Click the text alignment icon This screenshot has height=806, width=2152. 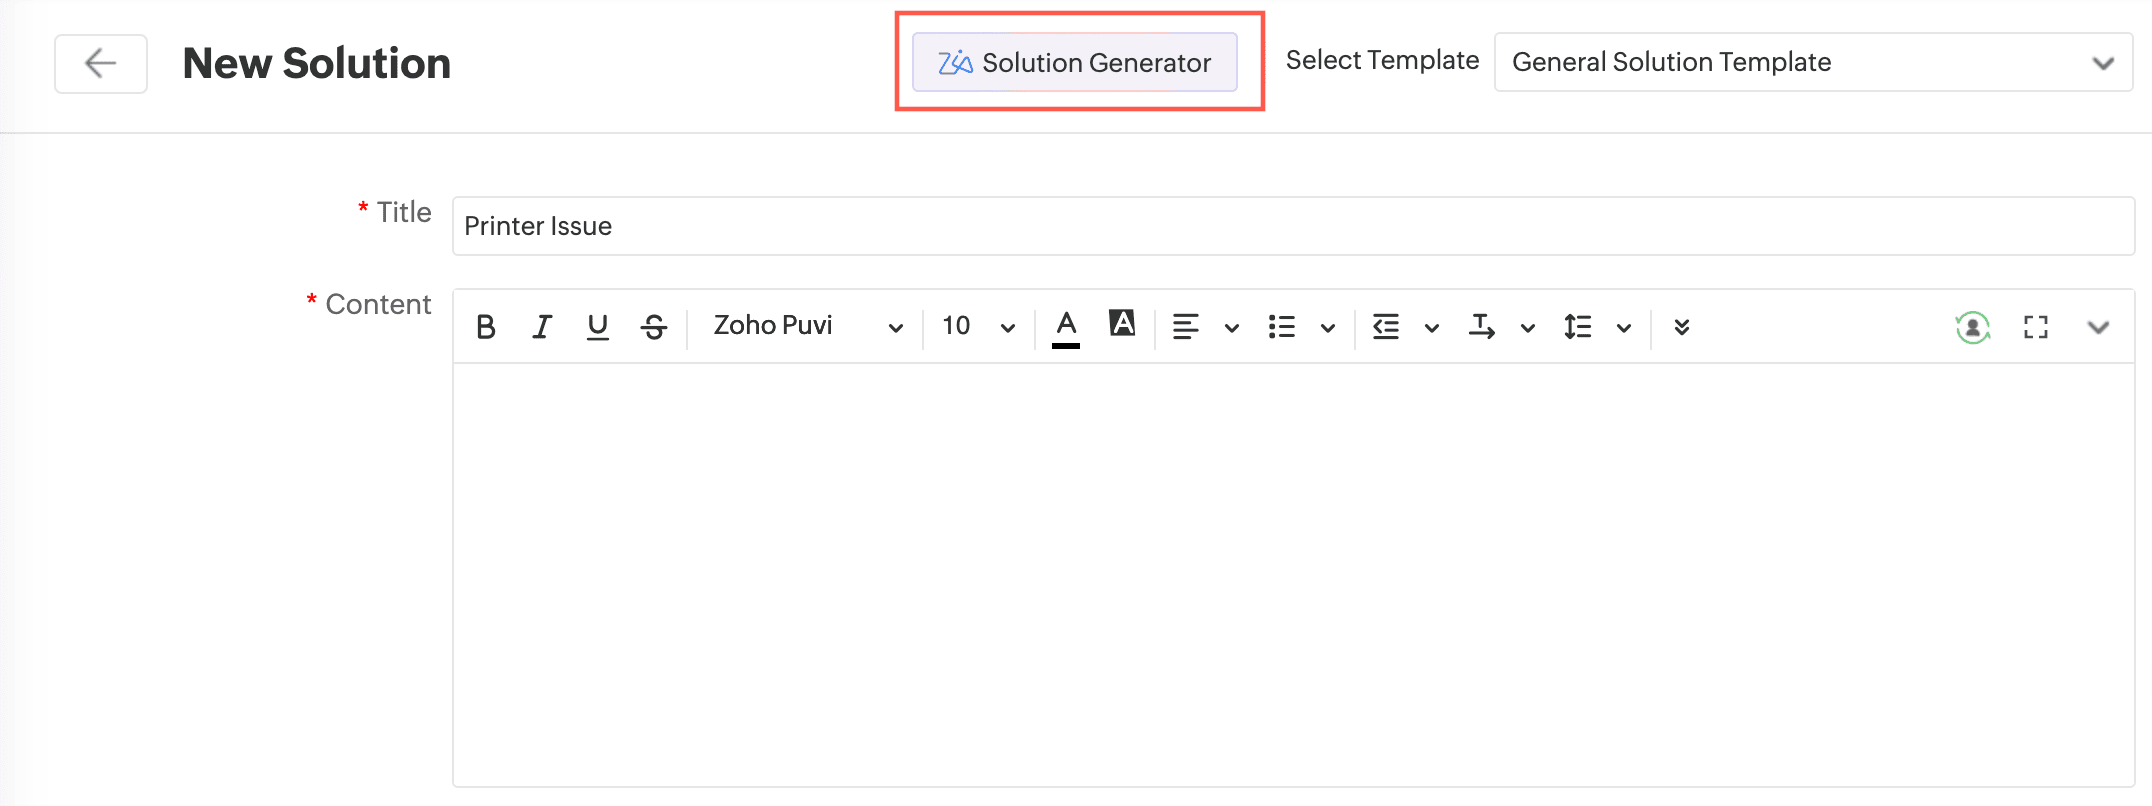tap(1186, 327)
